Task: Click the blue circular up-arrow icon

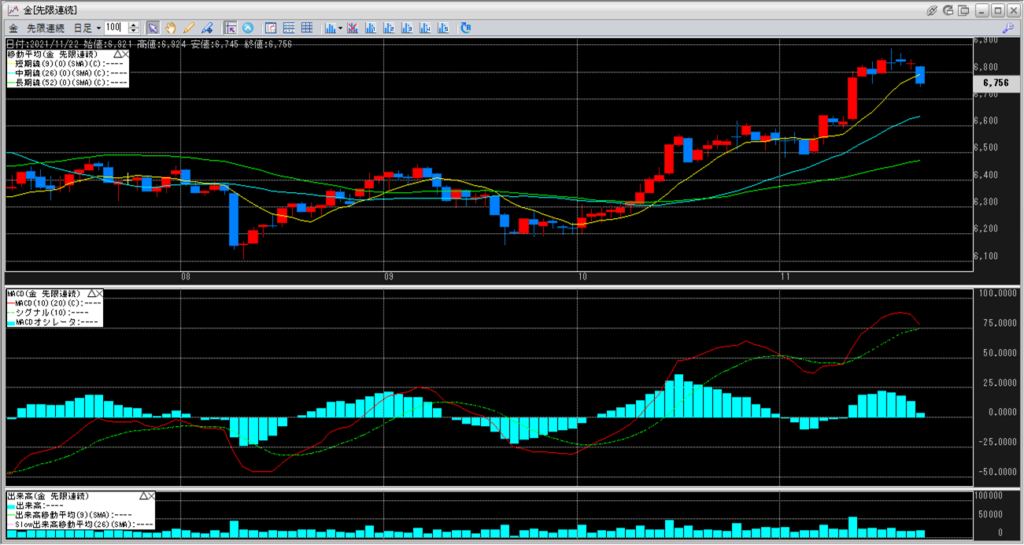Action: [248, 27]
